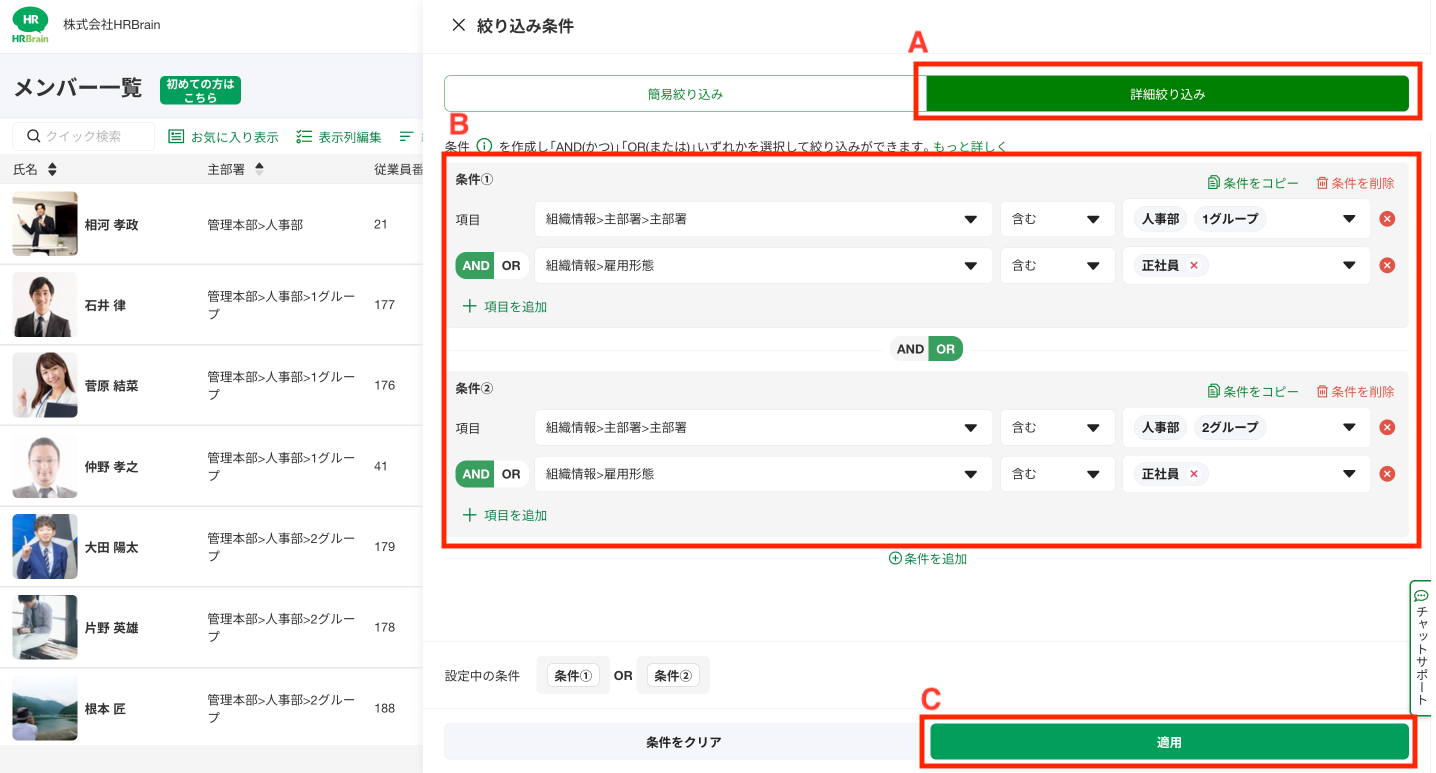Viewport: 1436px width, 773px height.
Task: Select the 詳細絞り込み tab
Action: pos(1167,95)
